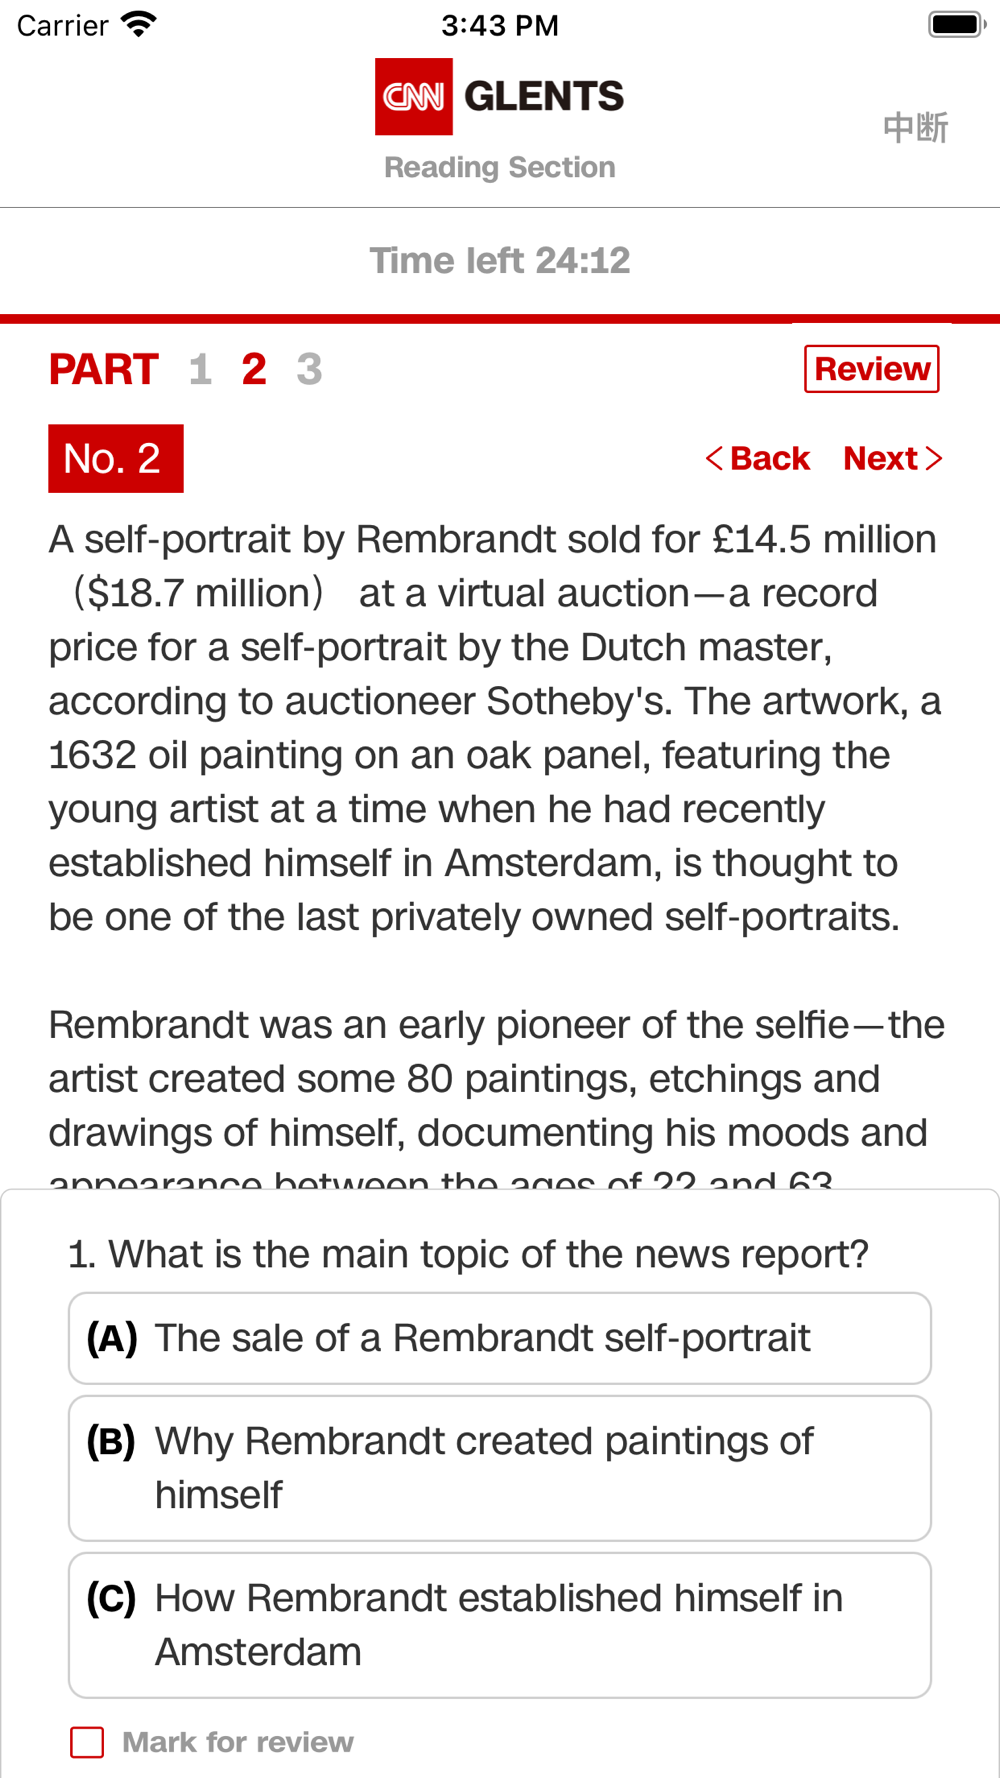Enable the Mark for review checkbox
Screen dimensions: 1000x1778
pyautogui.click(x=87, y=1742)
